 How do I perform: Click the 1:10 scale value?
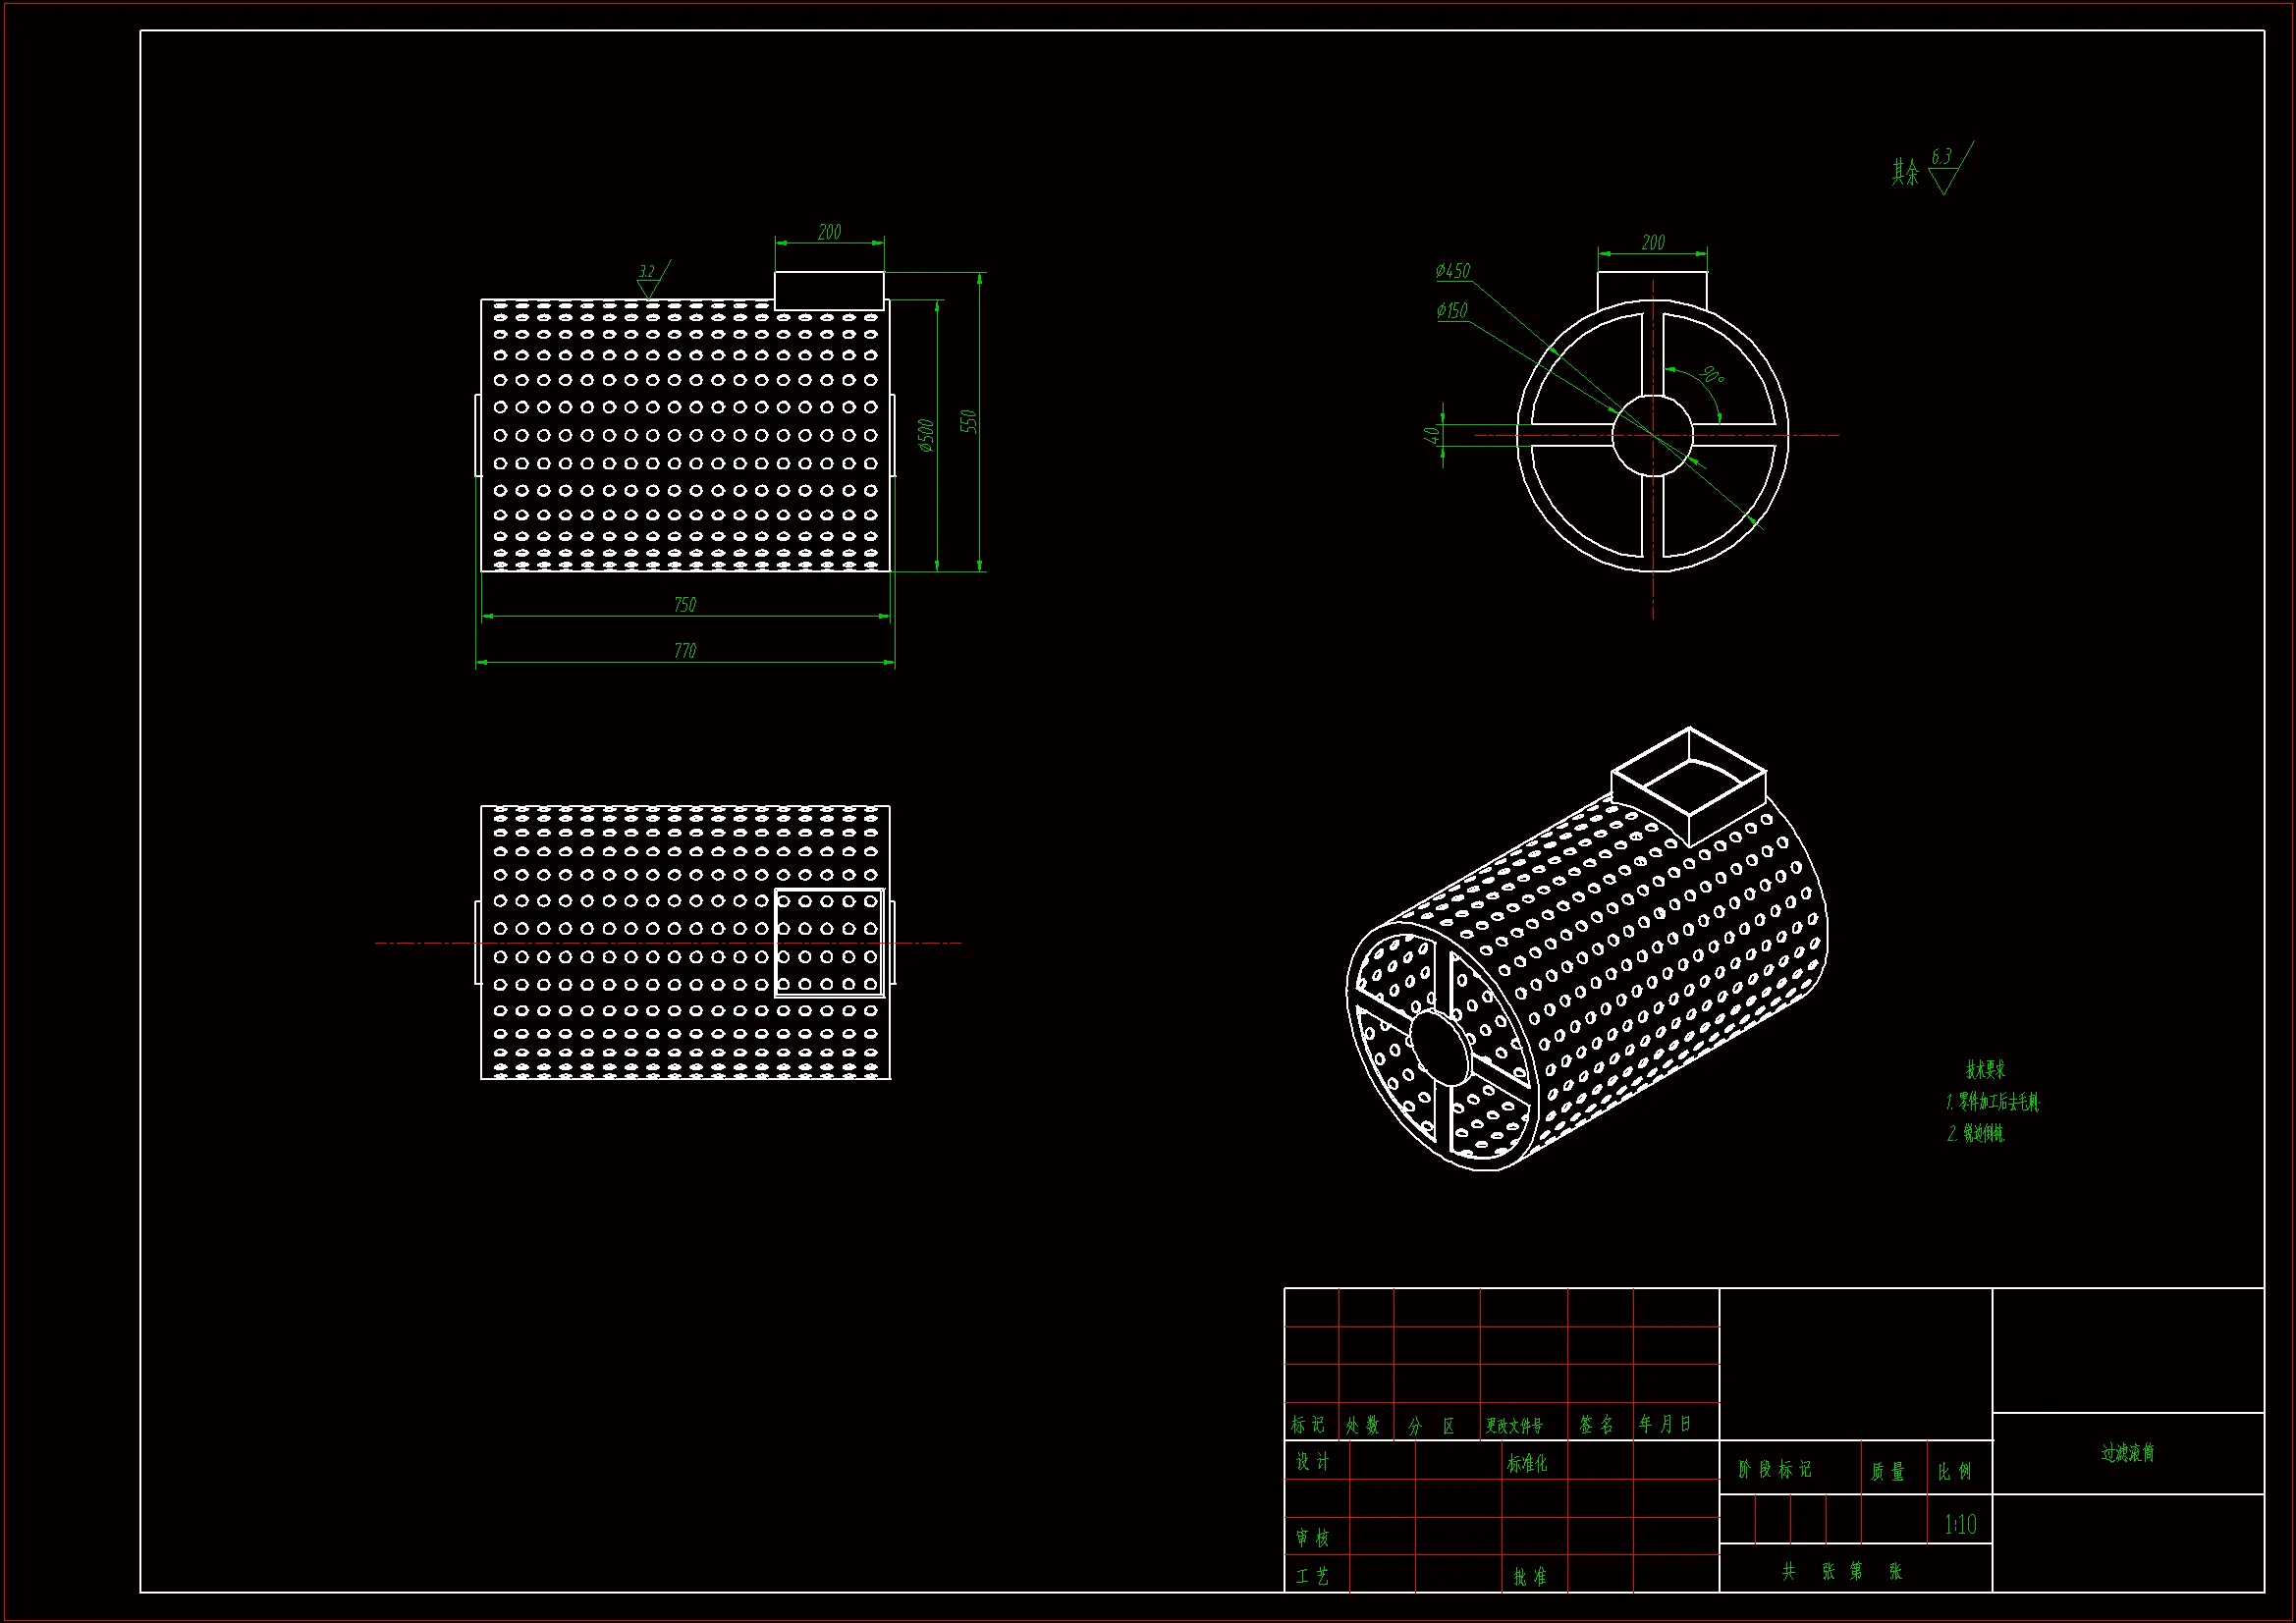pos(1960,1524)
